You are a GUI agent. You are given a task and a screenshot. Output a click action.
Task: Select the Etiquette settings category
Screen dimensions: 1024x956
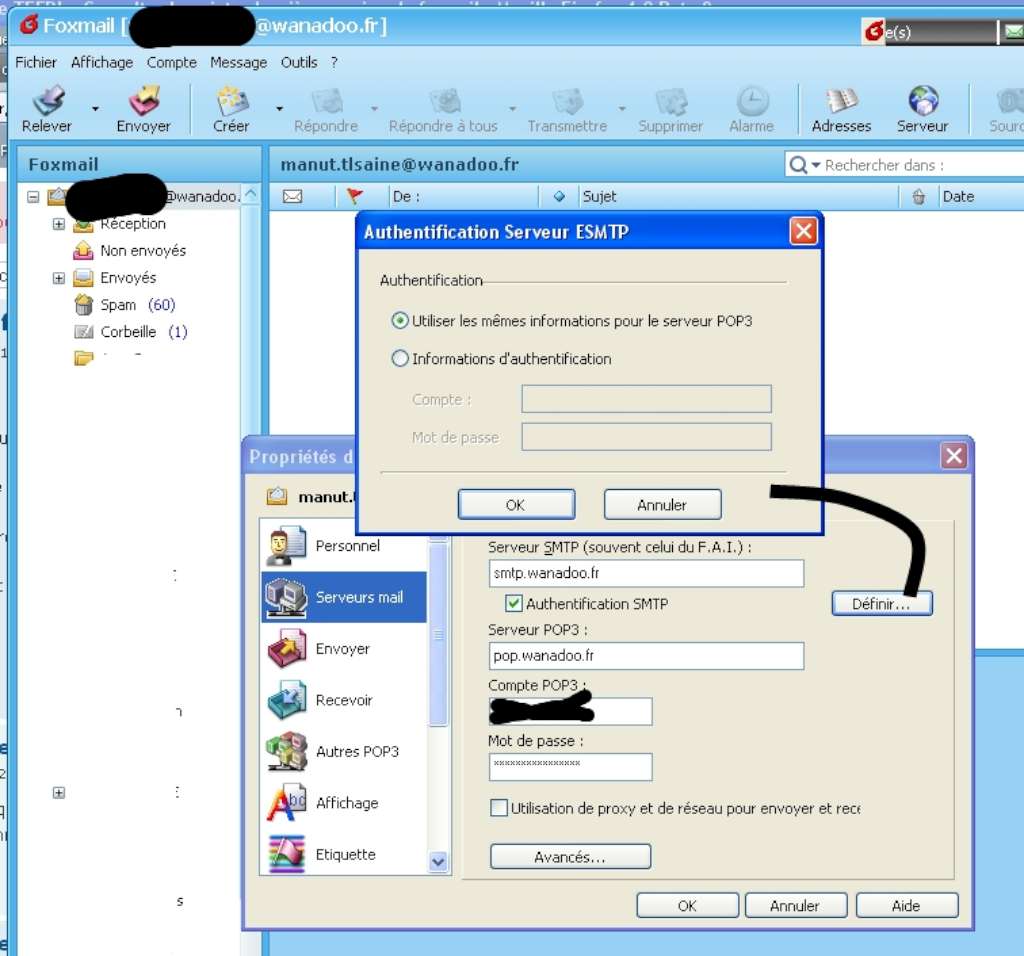click(x=344, y=854)
